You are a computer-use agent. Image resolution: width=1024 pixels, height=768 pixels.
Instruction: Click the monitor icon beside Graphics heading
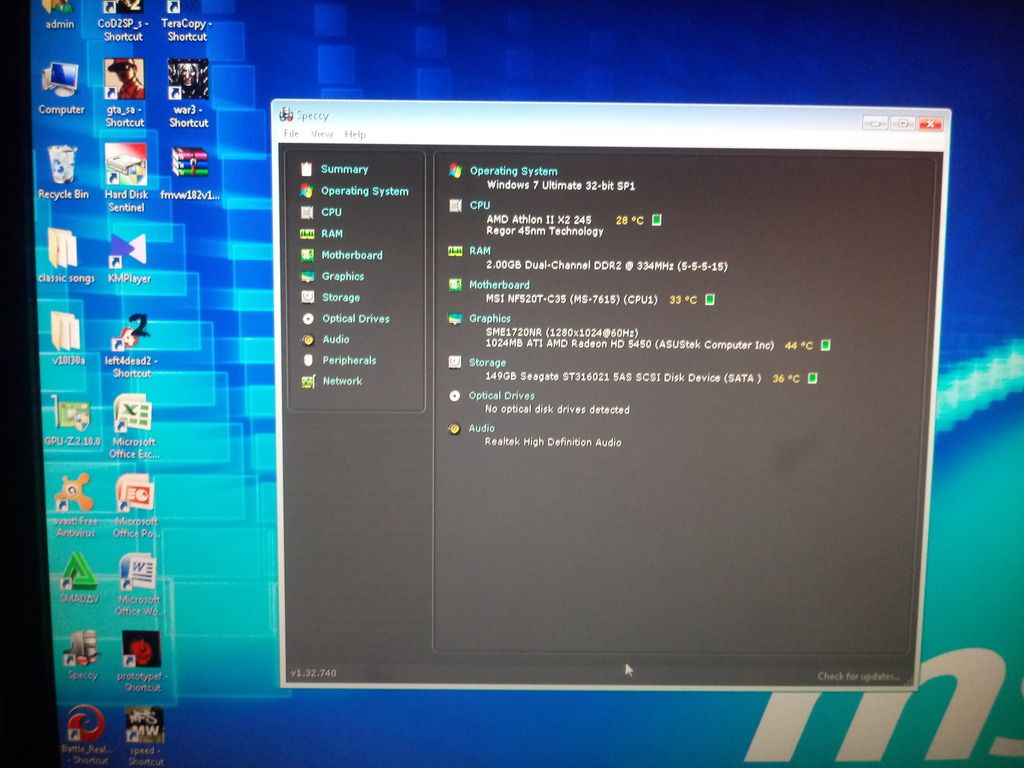pos(455,319)
